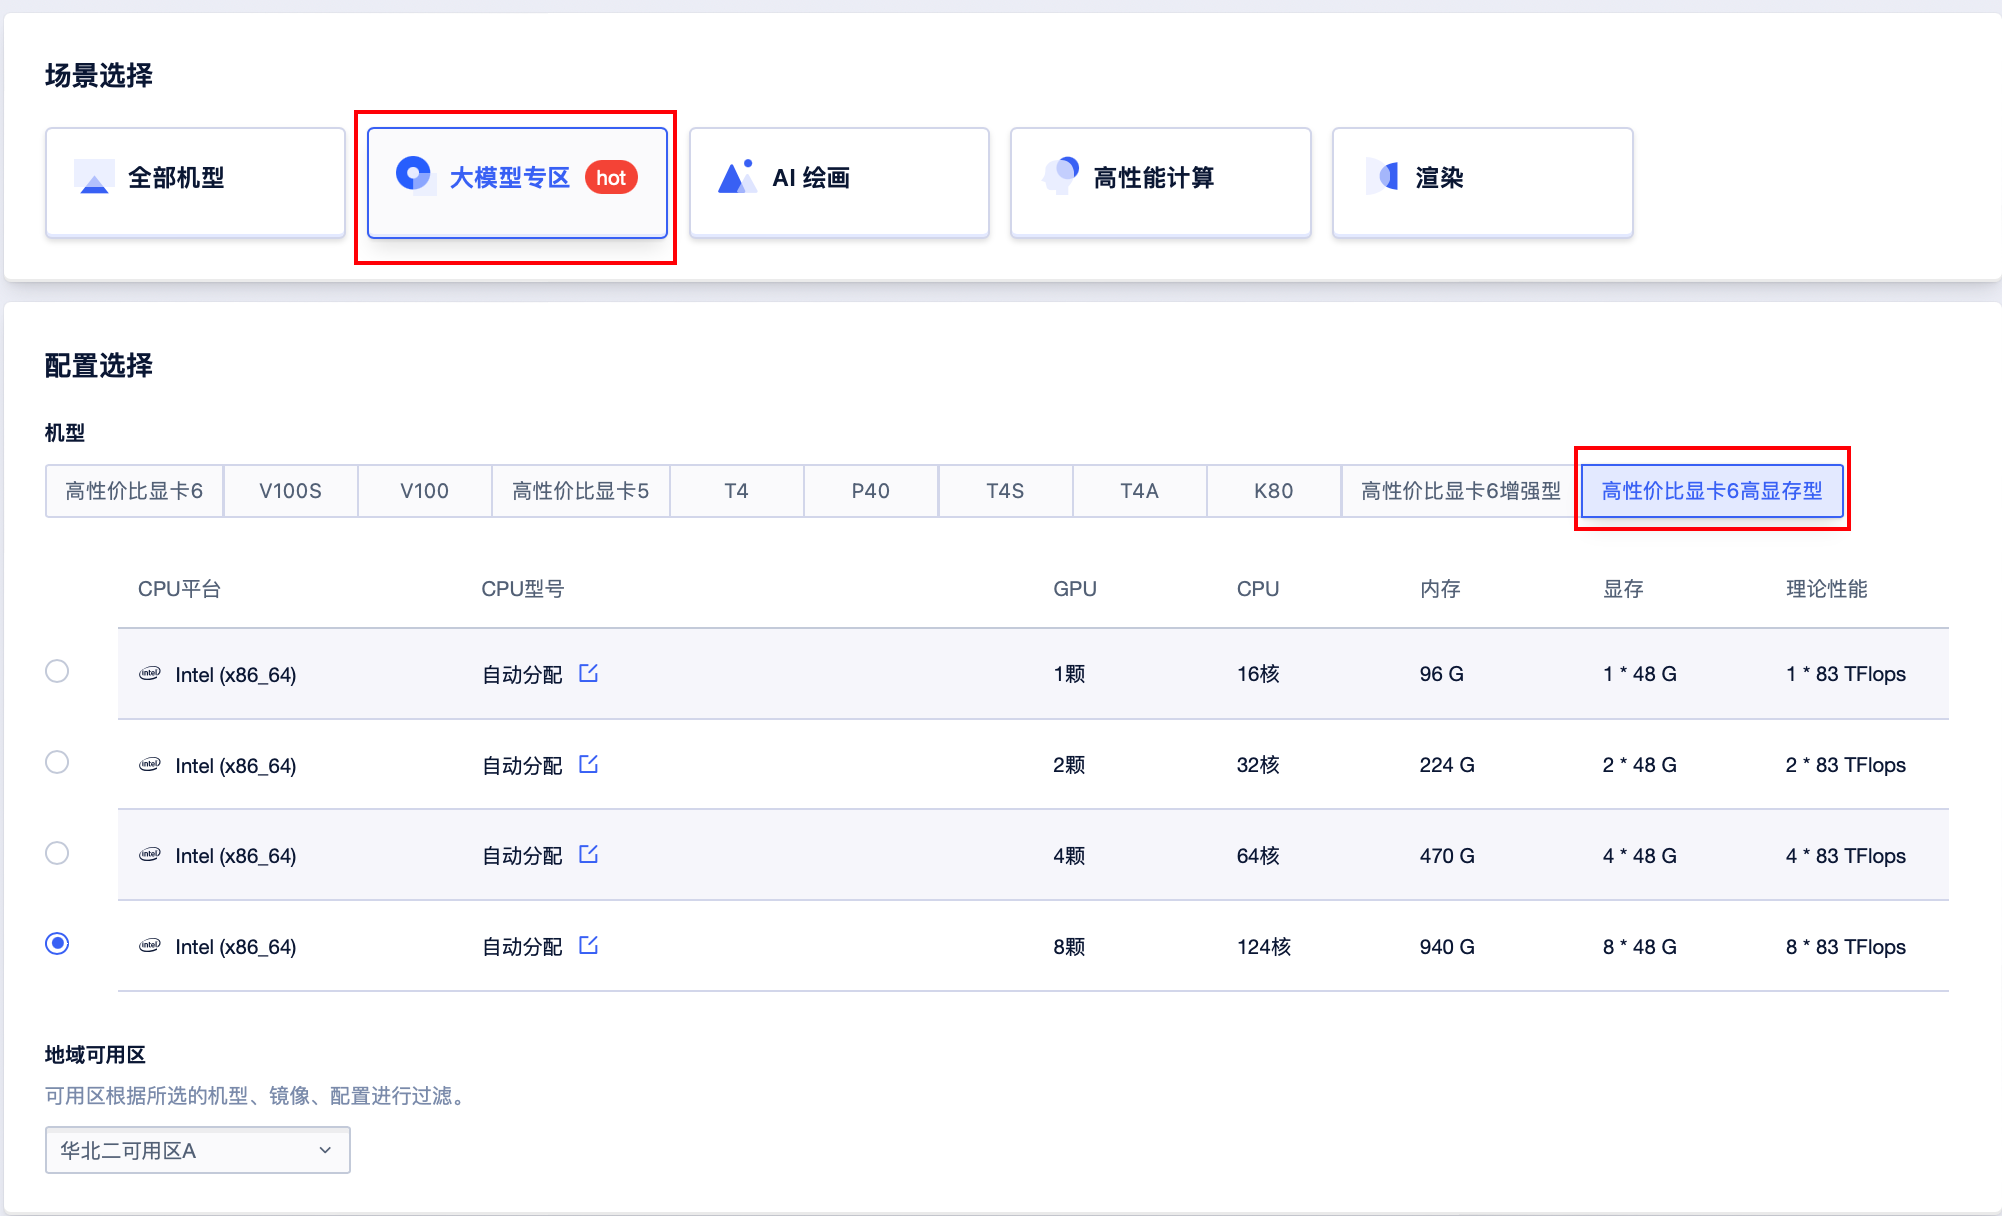Click the edit icon beside 自动分配 in the 2颗 GPU row

coord(588,764)
